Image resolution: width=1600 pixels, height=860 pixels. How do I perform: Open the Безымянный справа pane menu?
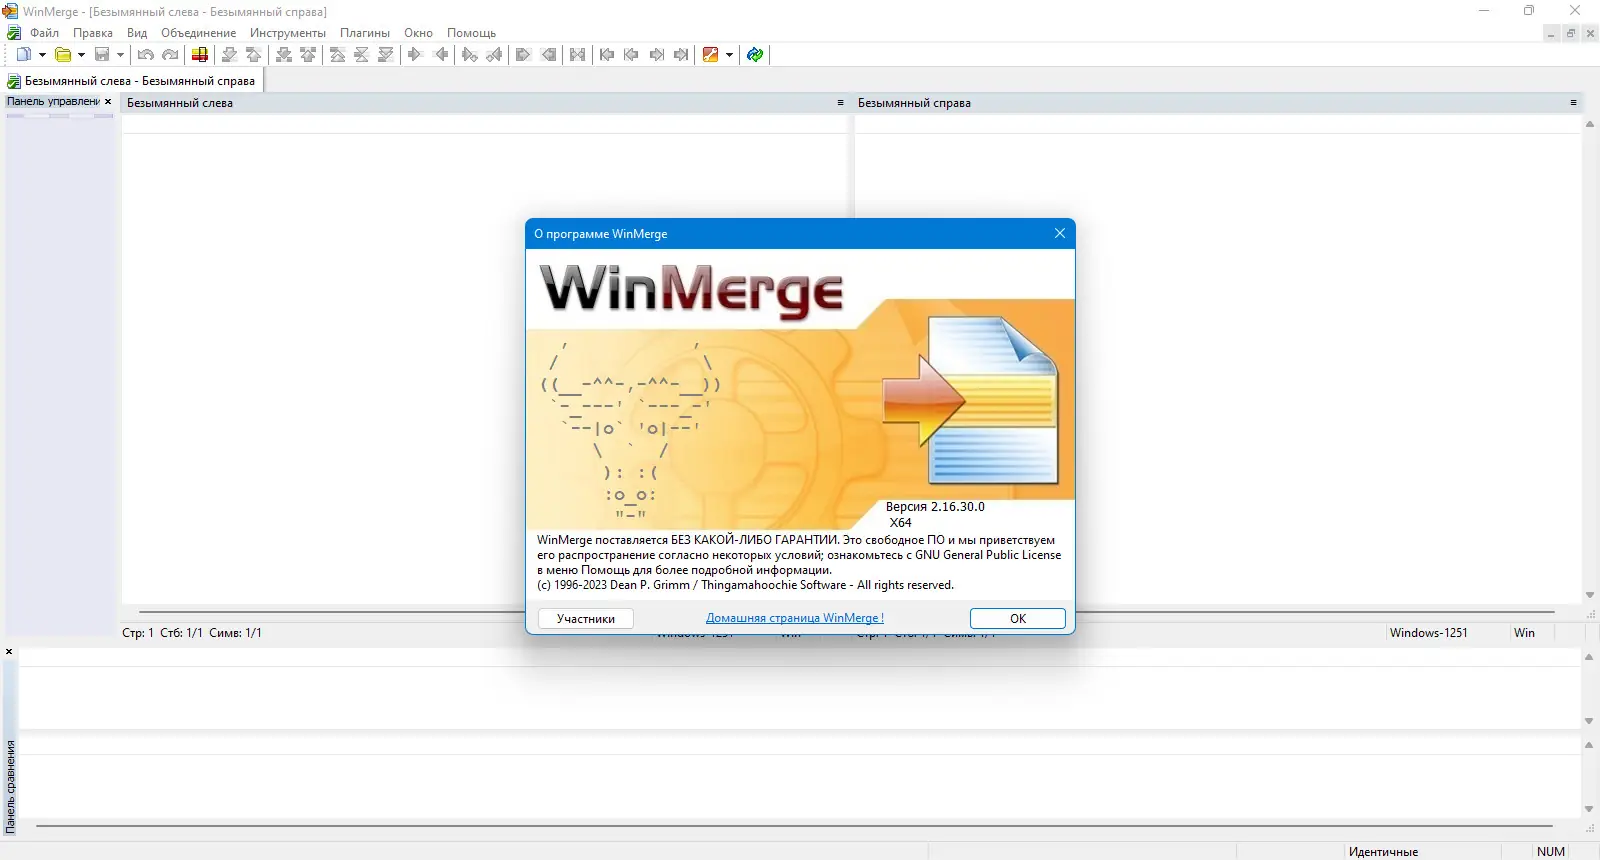1573,103
